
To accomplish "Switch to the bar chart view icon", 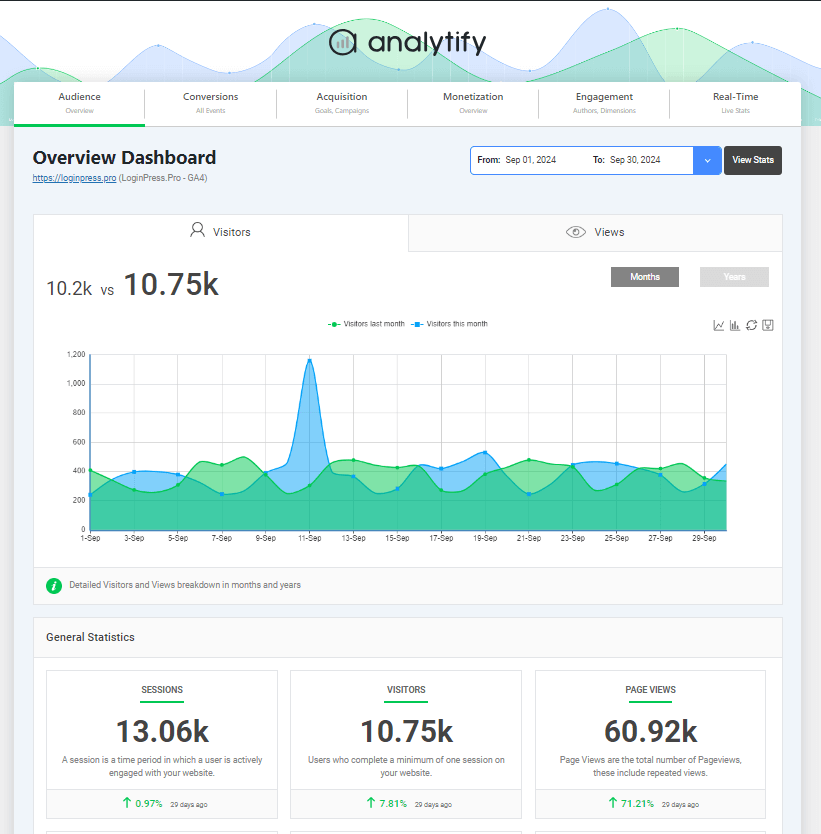I will pos(734,324).
